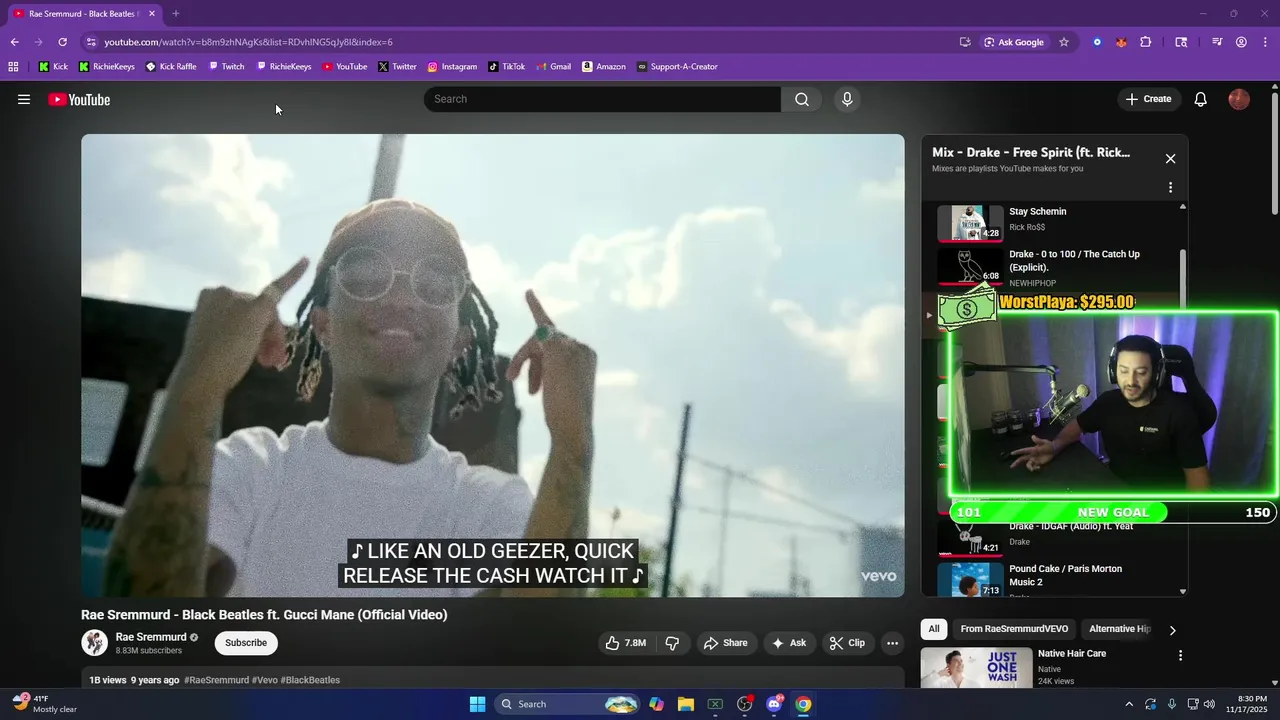Open Rae Sremmurd channel name link
Screen dimensions: 1280x720
[151, 637]
